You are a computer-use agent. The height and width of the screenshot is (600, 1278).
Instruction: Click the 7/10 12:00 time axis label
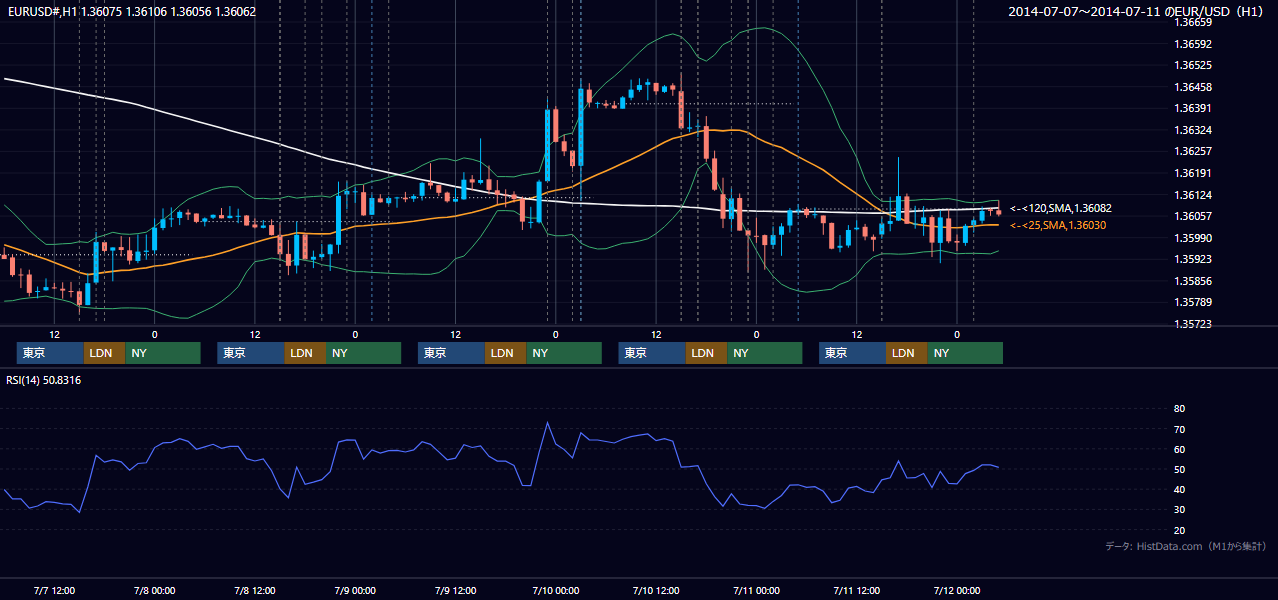pos(656,590)
